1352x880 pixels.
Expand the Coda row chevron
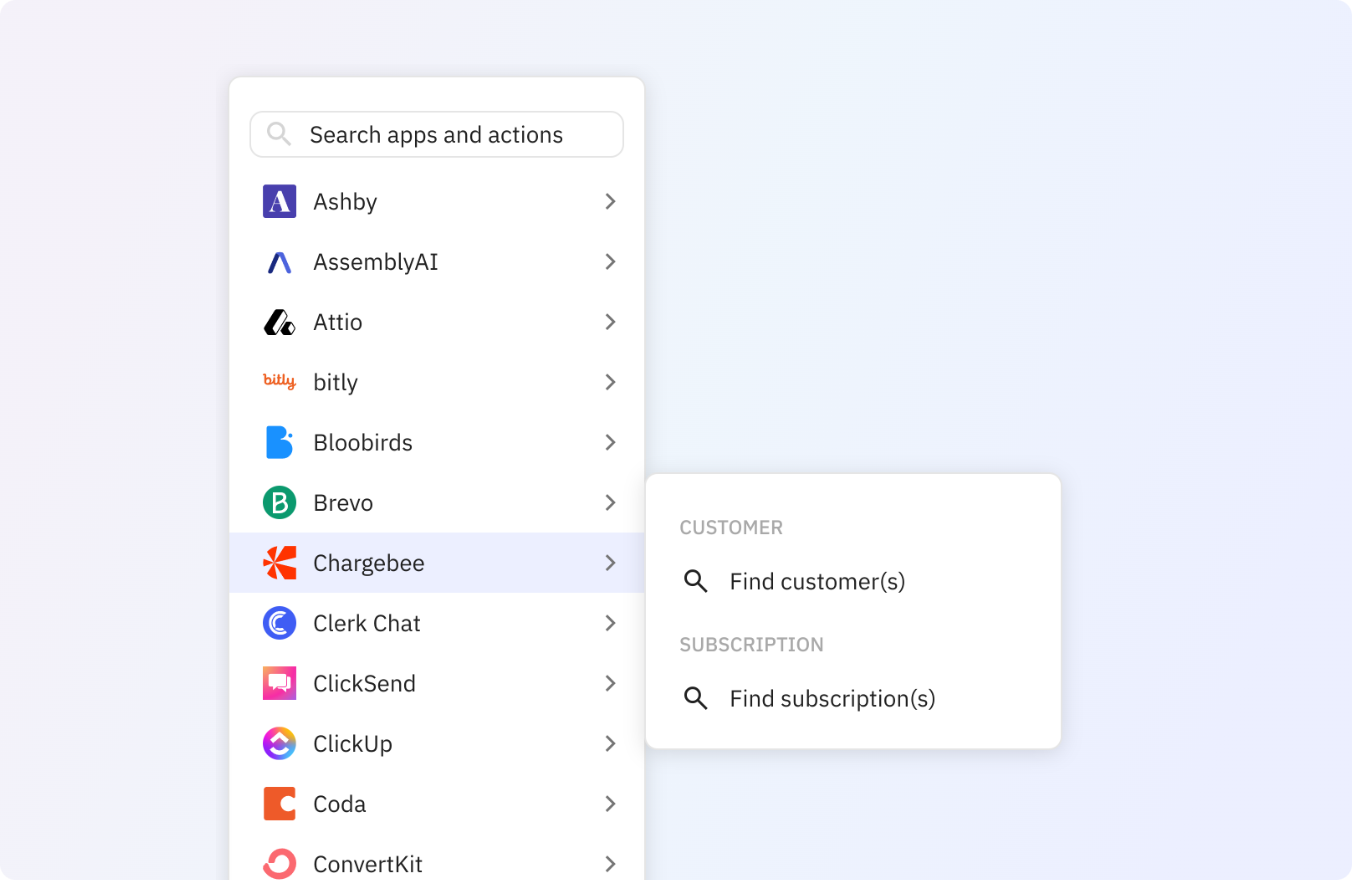pos(610,804)
